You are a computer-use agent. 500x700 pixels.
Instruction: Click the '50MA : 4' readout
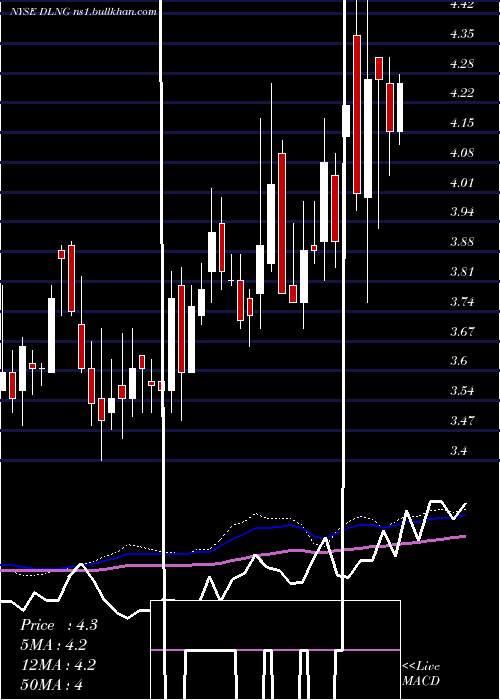(x=52, y=684)
